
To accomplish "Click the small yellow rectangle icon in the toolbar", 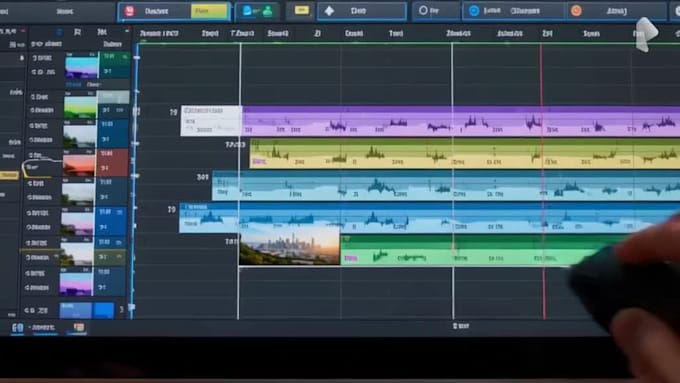I will click(301, 10).
